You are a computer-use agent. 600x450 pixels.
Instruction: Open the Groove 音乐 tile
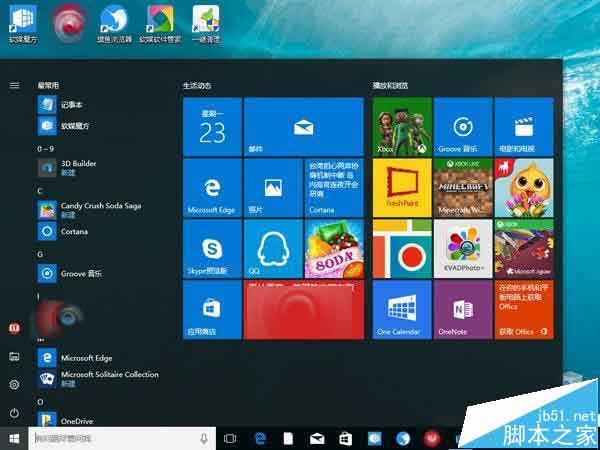(x=463, y=127)
